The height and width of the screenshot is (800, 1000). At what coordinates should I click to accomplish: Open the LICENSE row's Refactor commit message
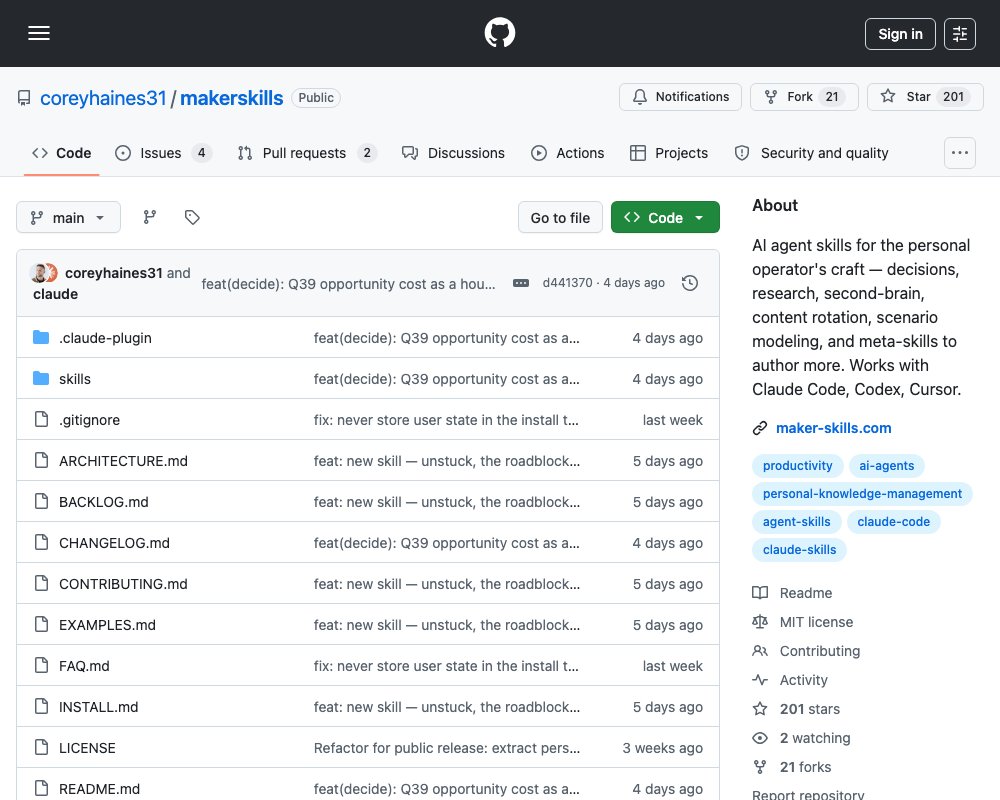[446, 748]
